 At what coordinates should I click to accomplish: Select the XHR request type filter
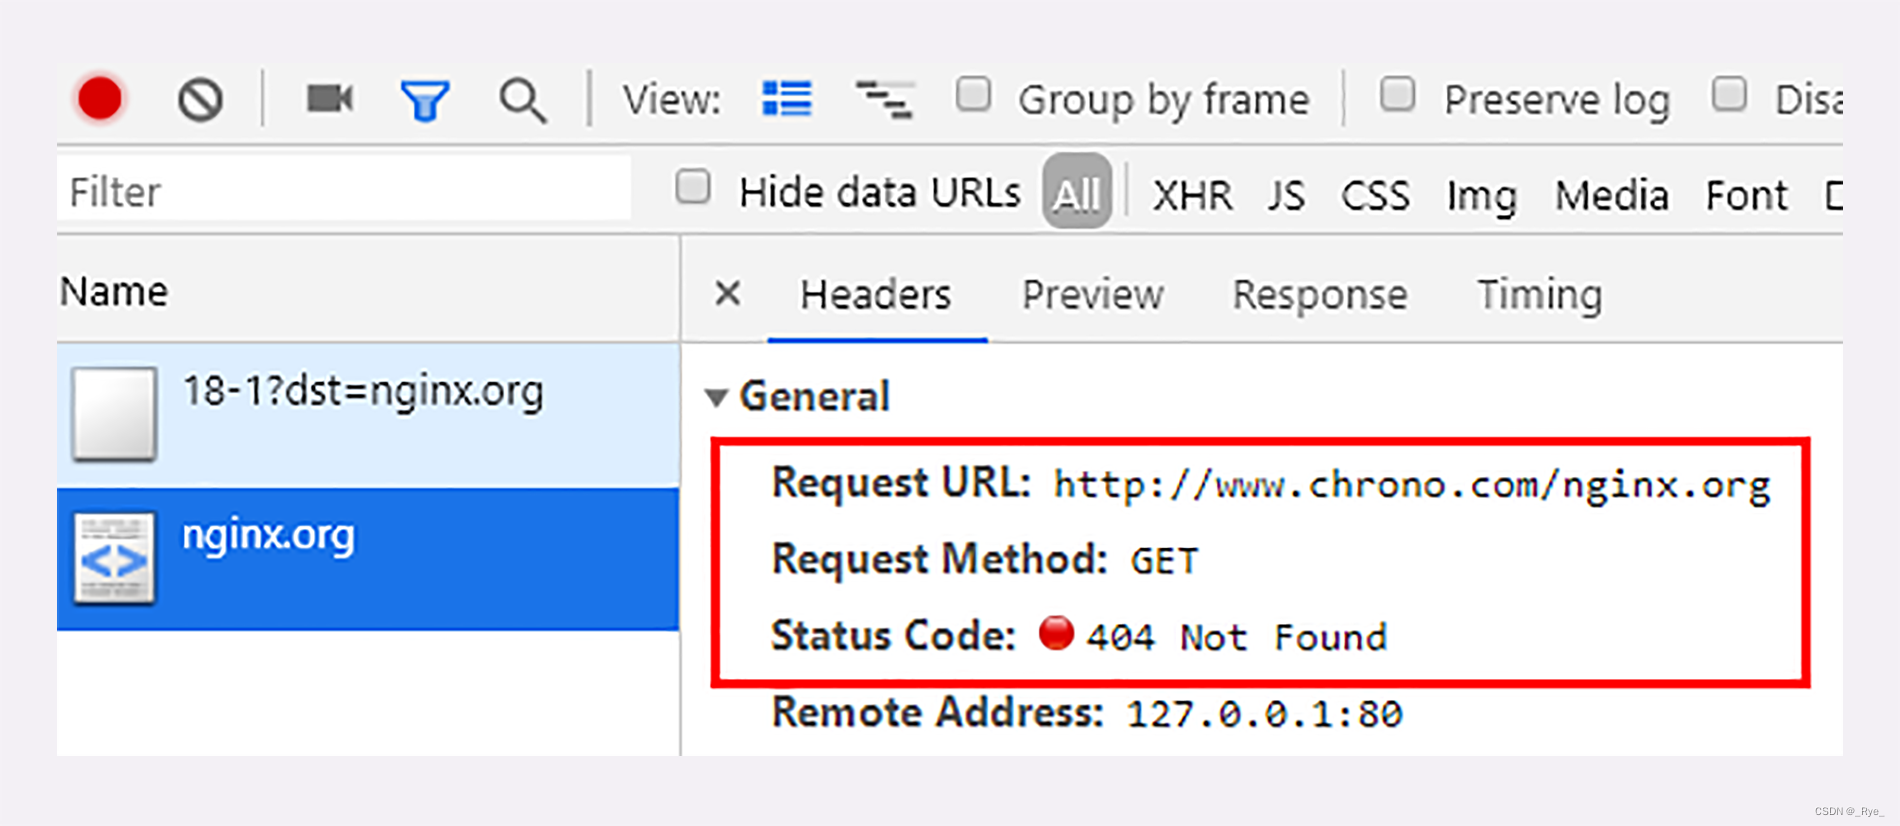pos(1192,195)
